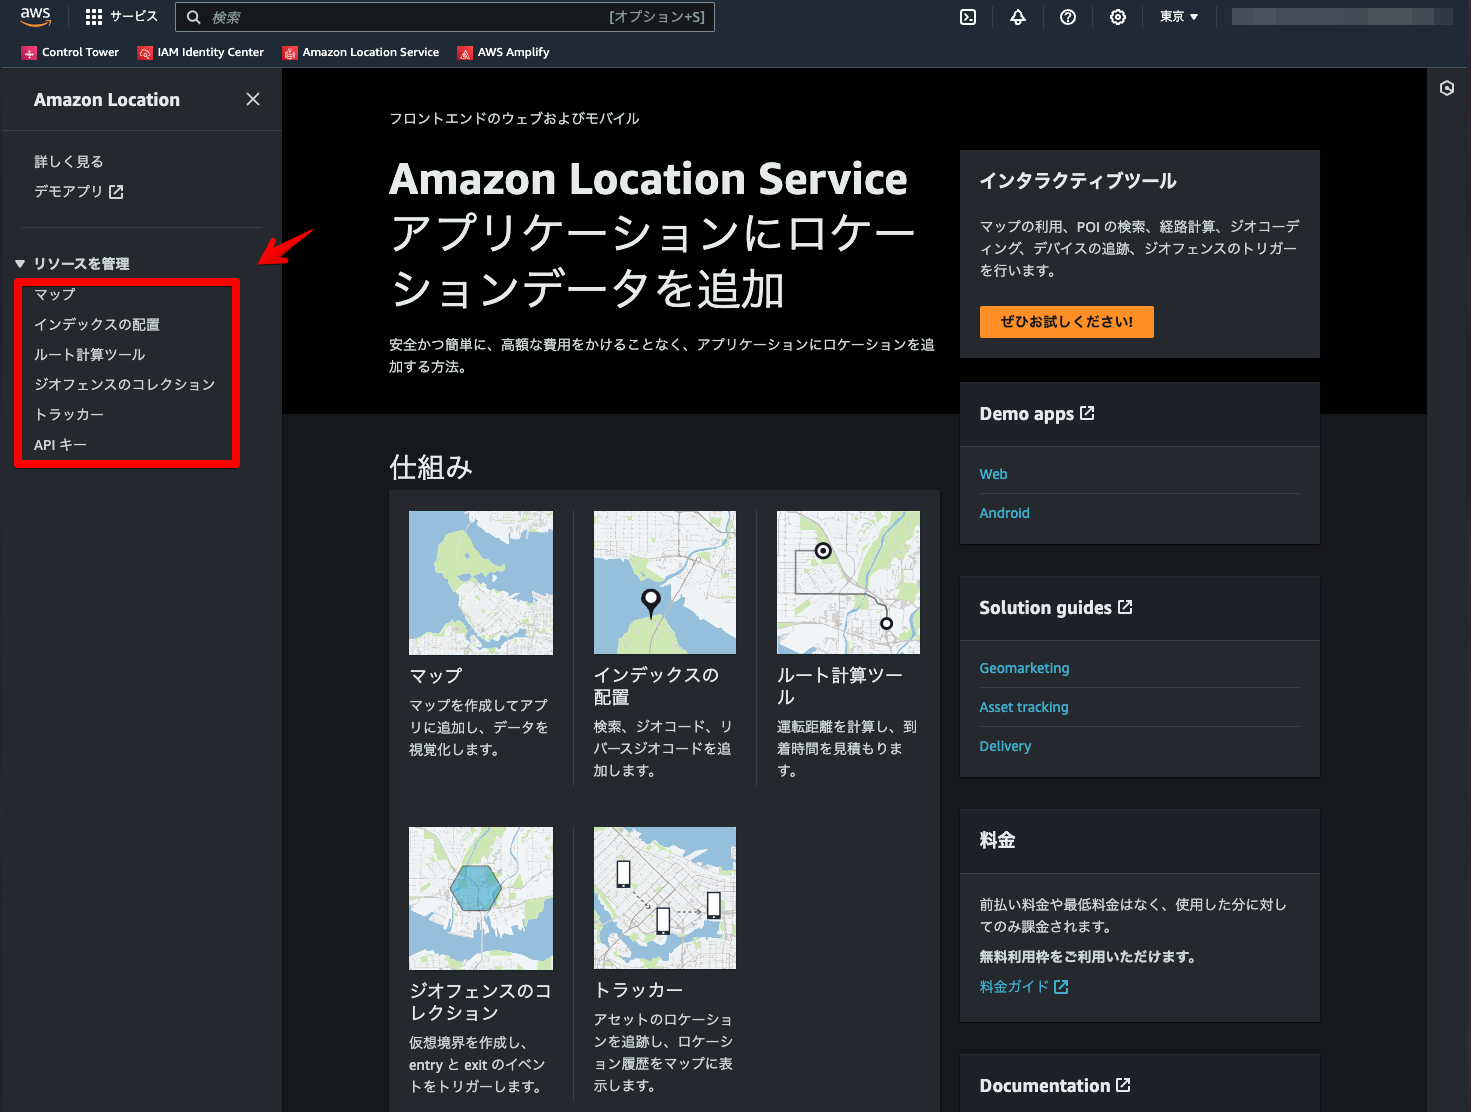The width and height of the screenshot is (1471, 1112).
Task: Select API キー in the sidebar
Action: click(60, 444)
